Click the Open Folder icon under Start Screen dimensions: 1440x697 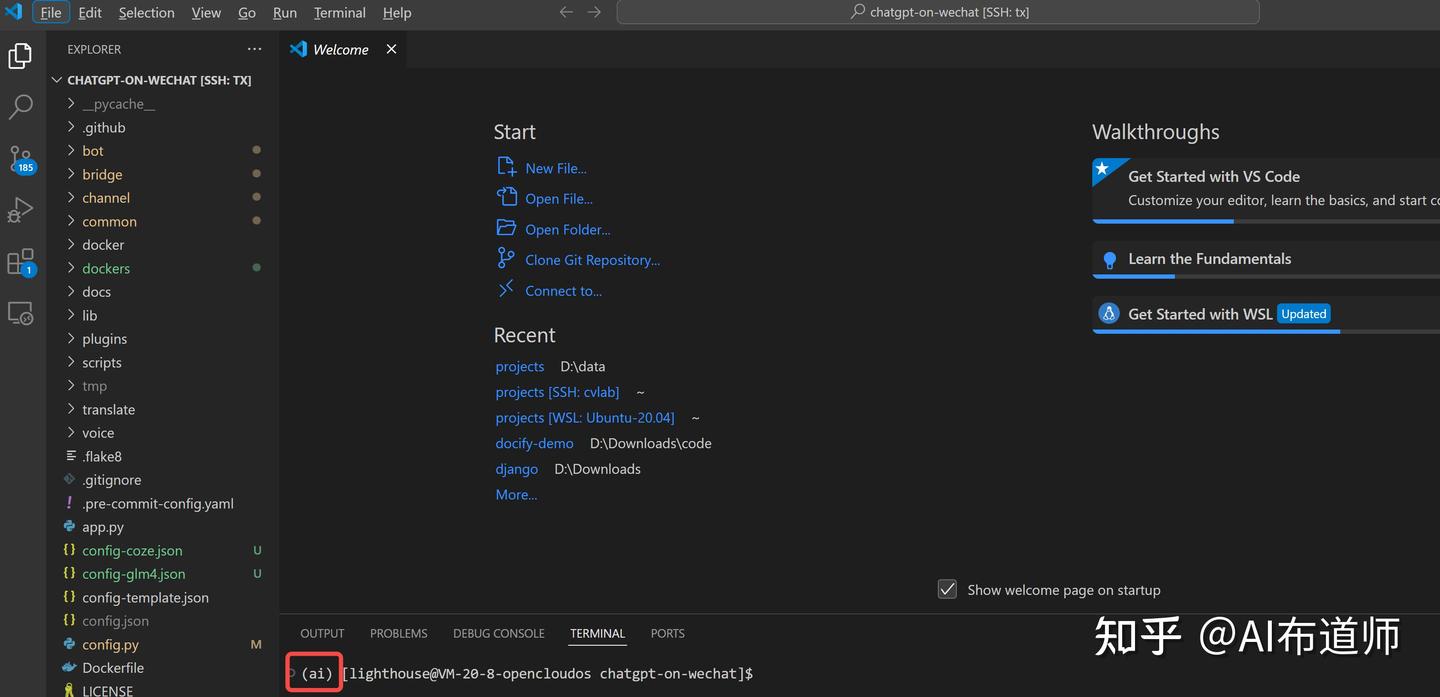(x=507, y=228)
